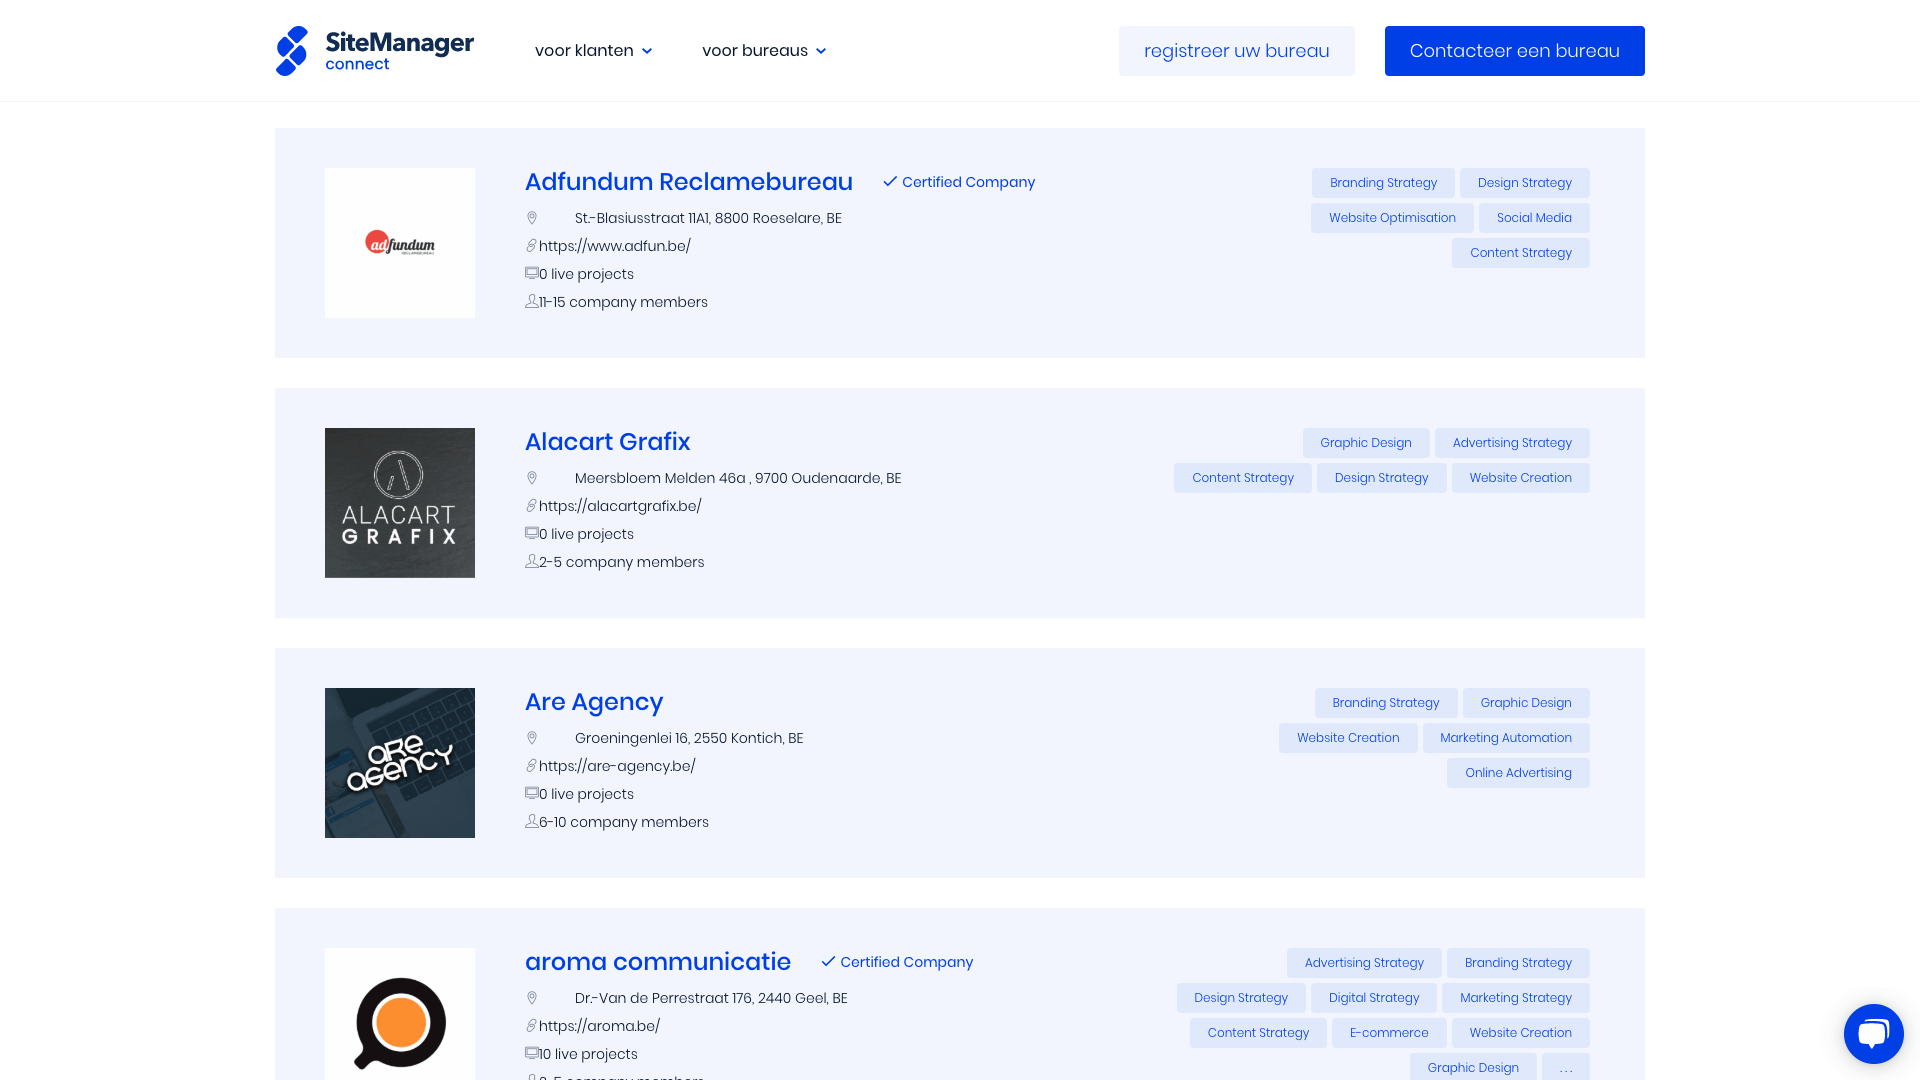The width and height of the screenshot is (1920, 1080).
Task: Select the 'E-commerce' tag
Action: [x=1389, y=1033]
